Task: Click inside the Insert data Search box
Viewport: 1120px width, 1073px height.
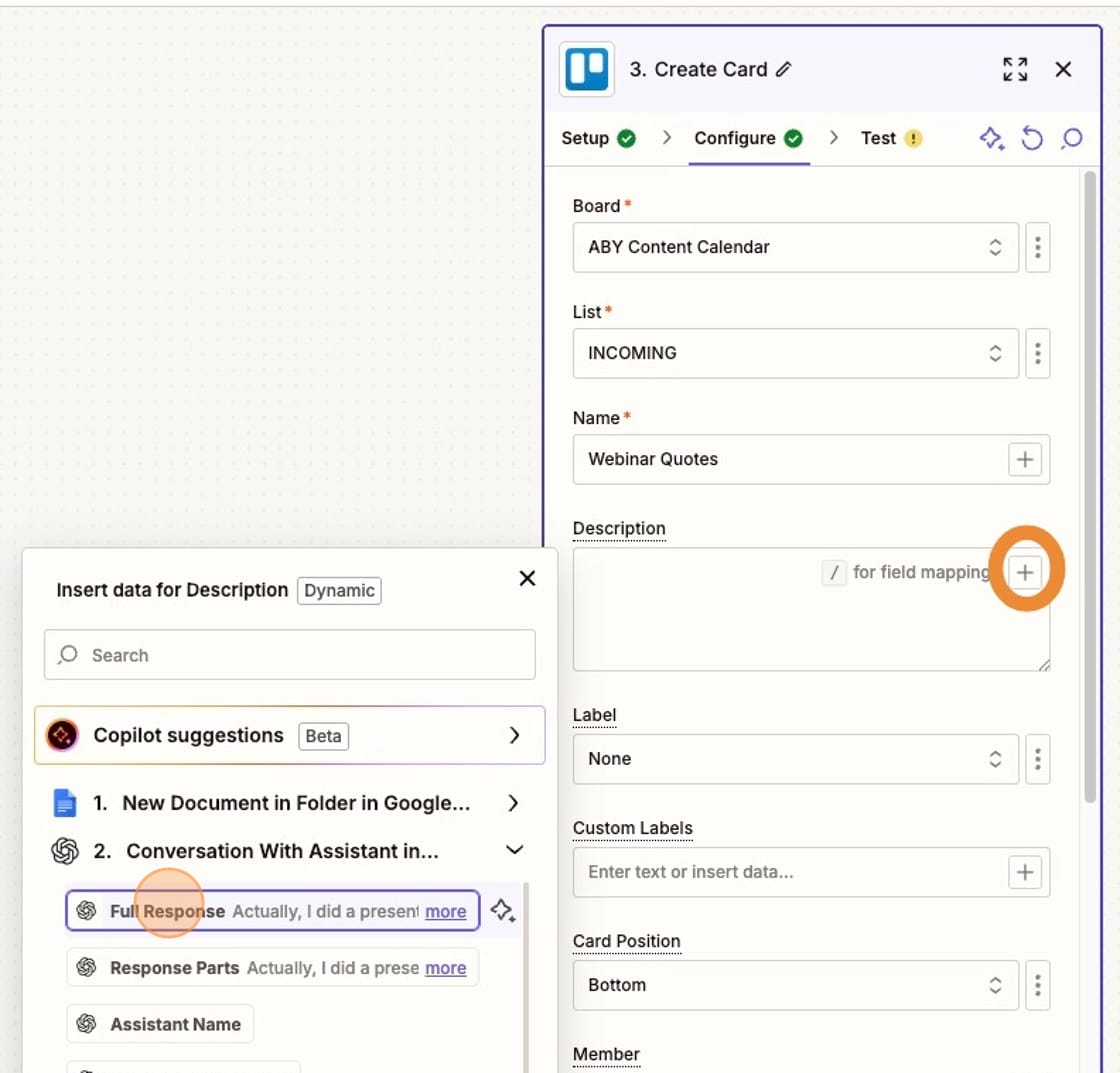Action: click(x=289, y=655)
